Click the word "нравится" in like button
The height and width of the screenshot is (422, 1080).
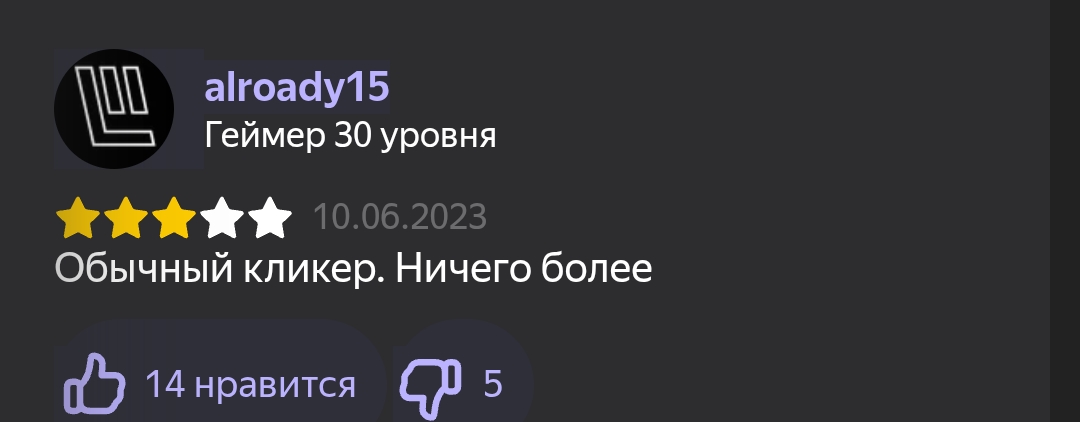pyautogui.click(x=276, y=386)
